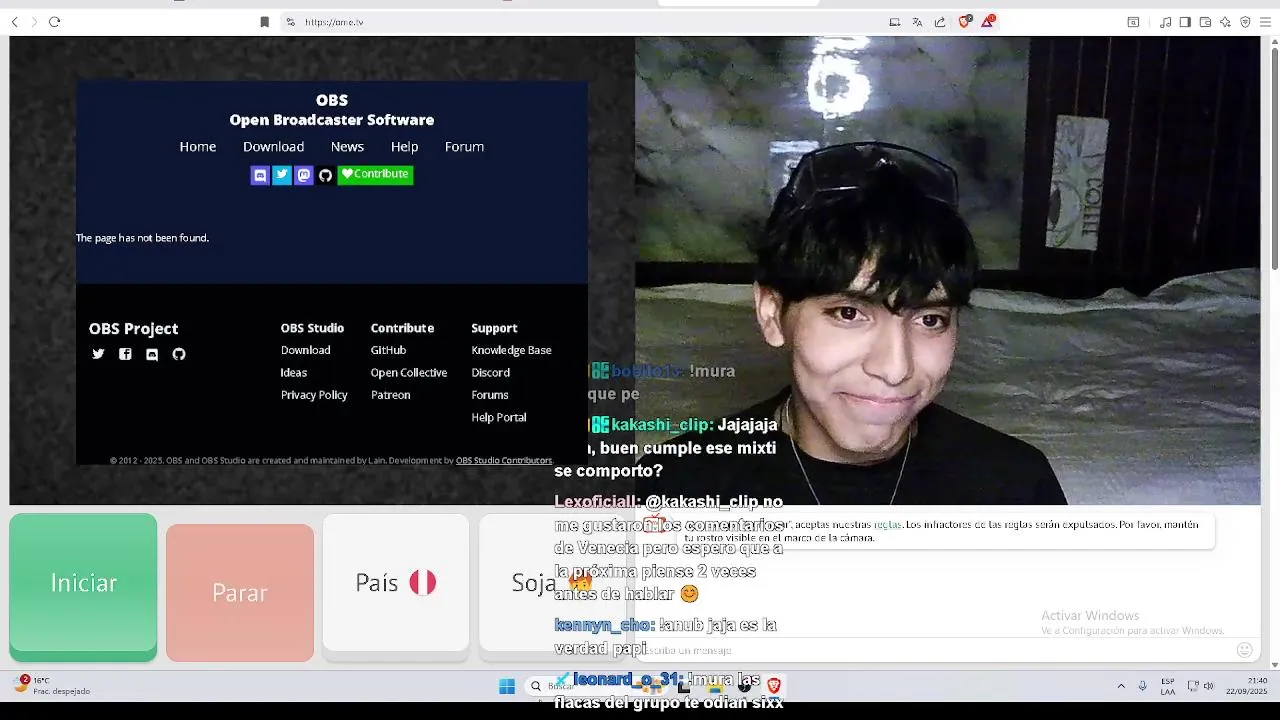Open the music playlist icon in toolbar
Image resolution: width=1280 pixels, height=720 pixels.
pos(1166,22)
